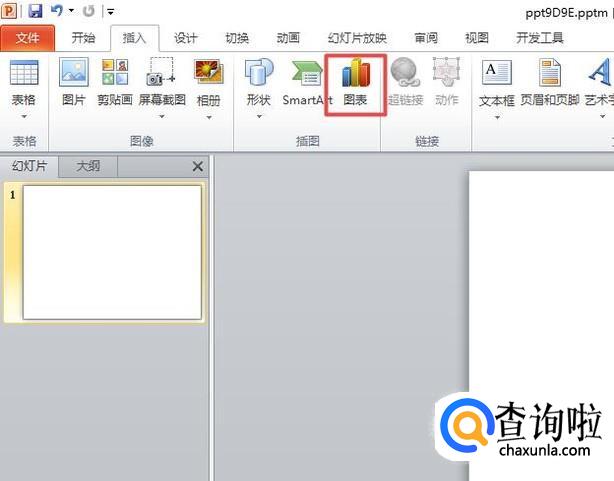Expand the 文本框 dropdown arrow
Viewport: 614px width, 481px height.
pos(497,117)
